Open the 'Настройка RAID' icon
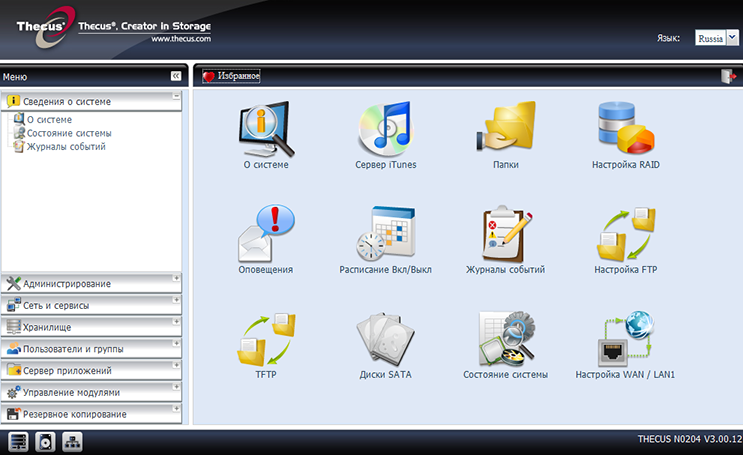The height and width of the screenshot is (455, 743). click(x=625, y=128)
